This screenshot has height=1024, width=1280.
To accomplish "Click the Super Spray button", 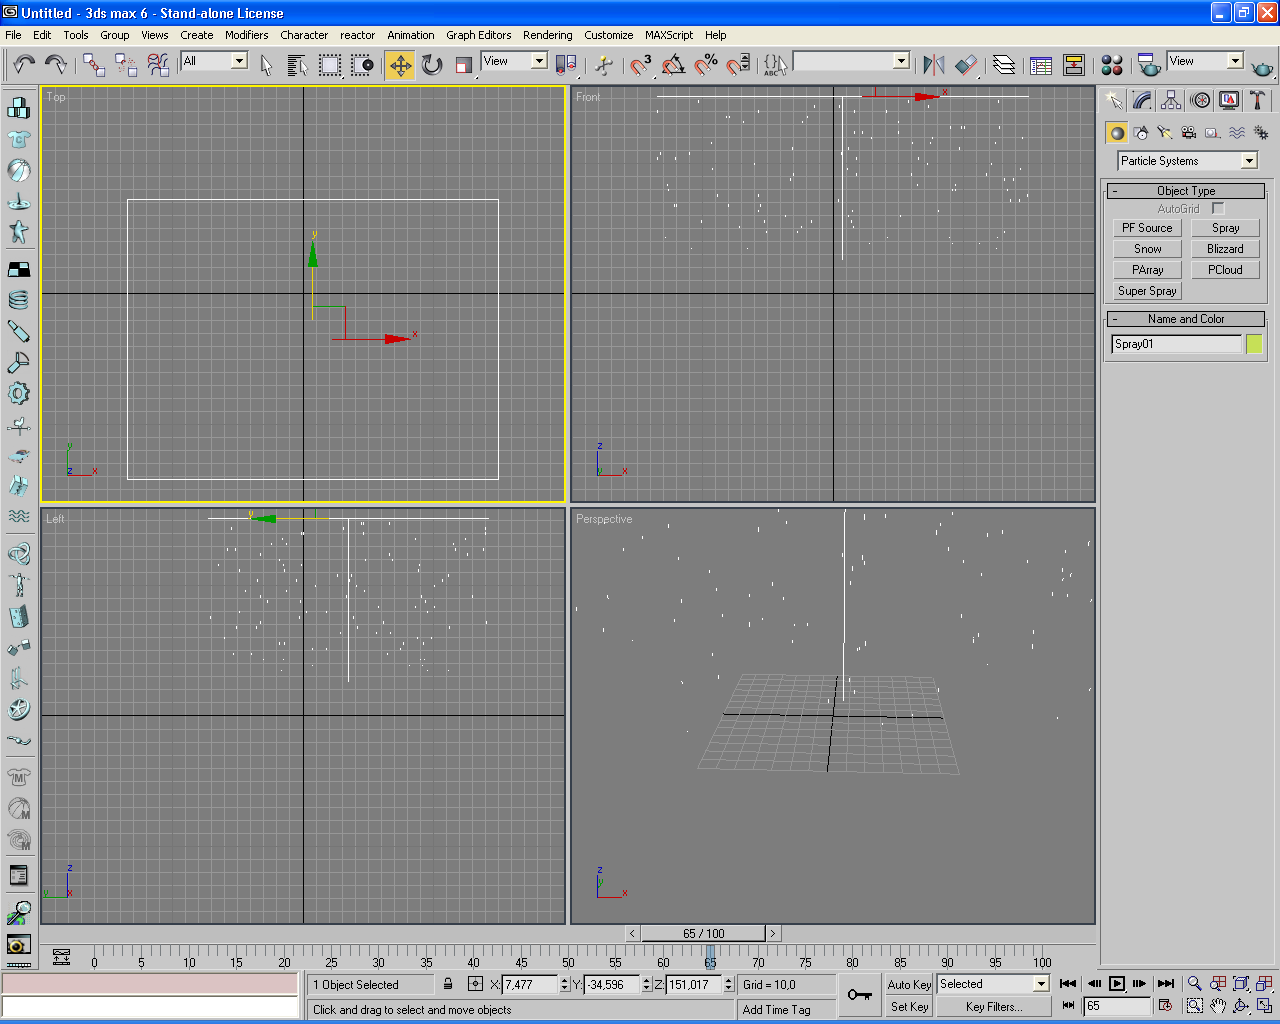I will [1147, 291].
